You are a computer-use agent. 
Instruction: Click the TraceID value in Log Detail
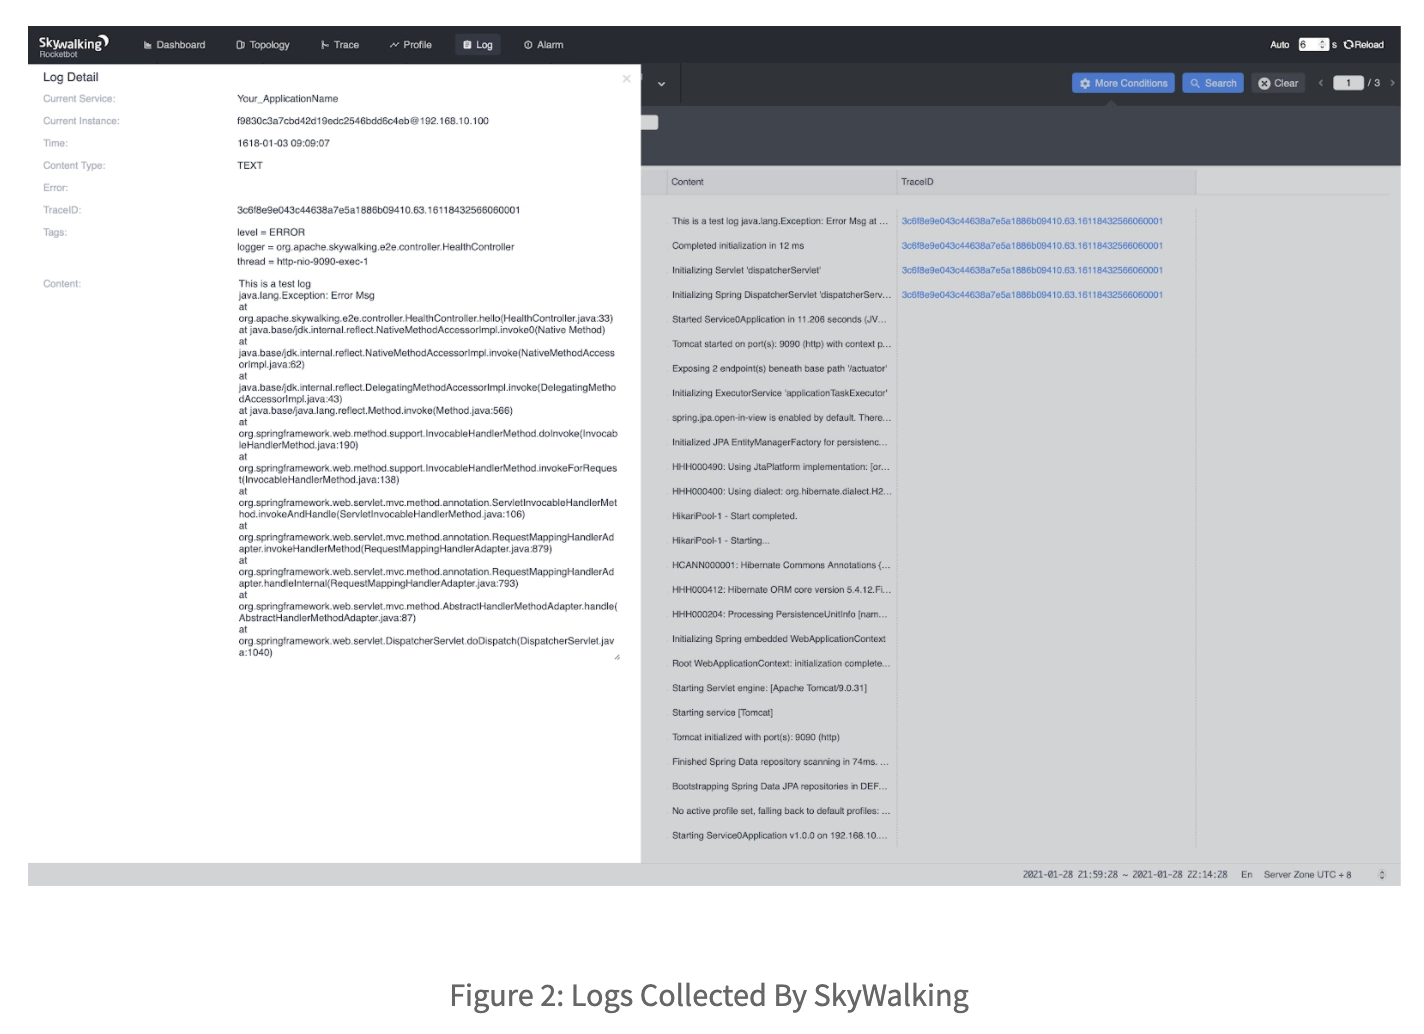378,210
